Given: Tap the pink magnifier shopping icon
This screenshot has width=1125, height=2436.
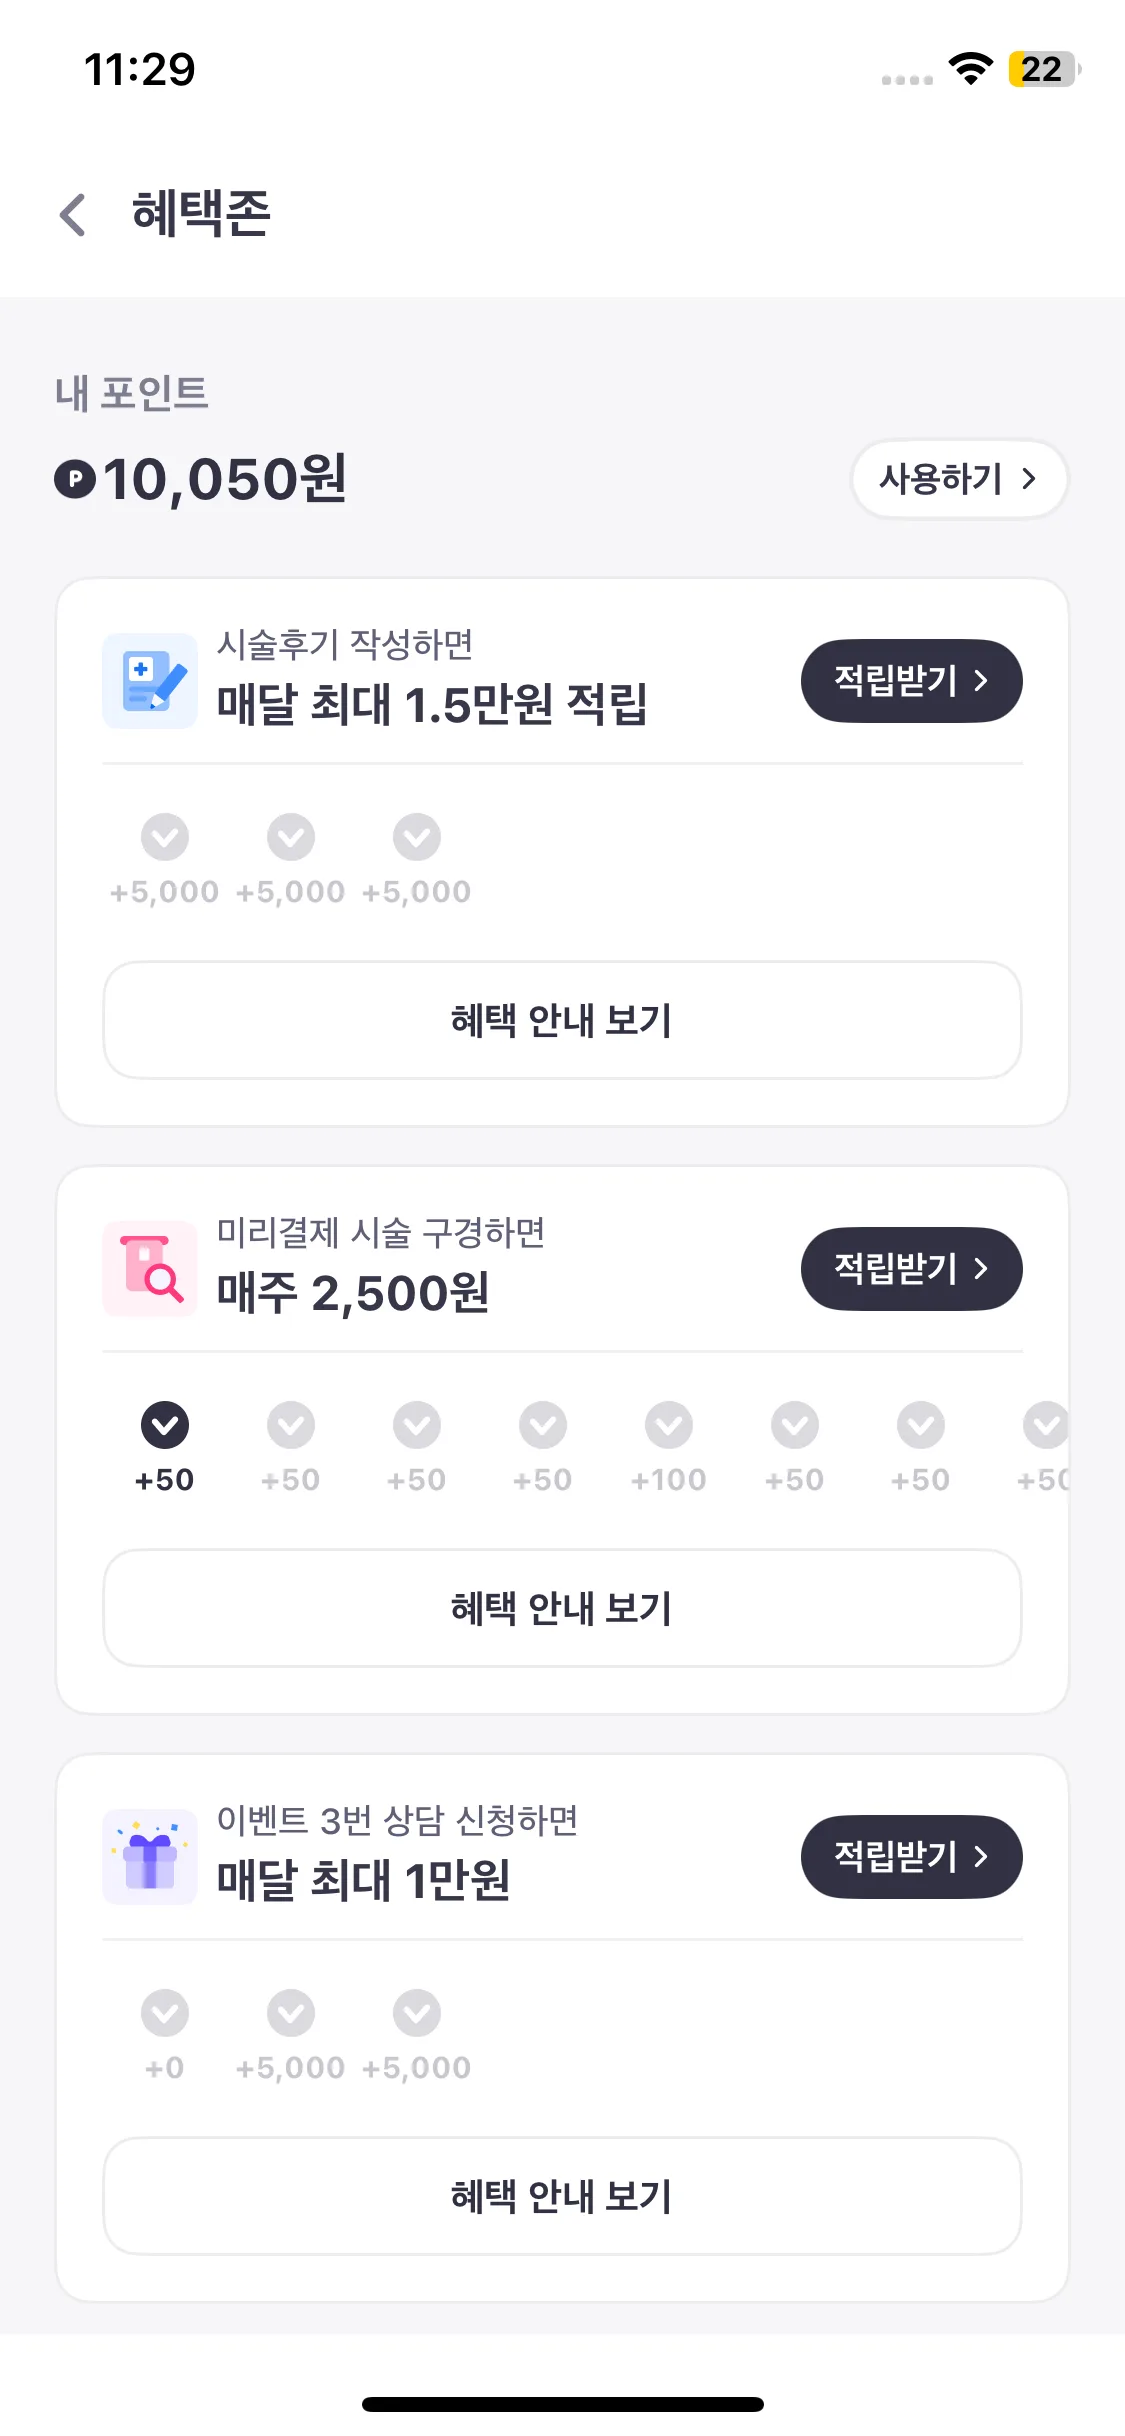Looking at the screenshot, I should pos(150,1269).
